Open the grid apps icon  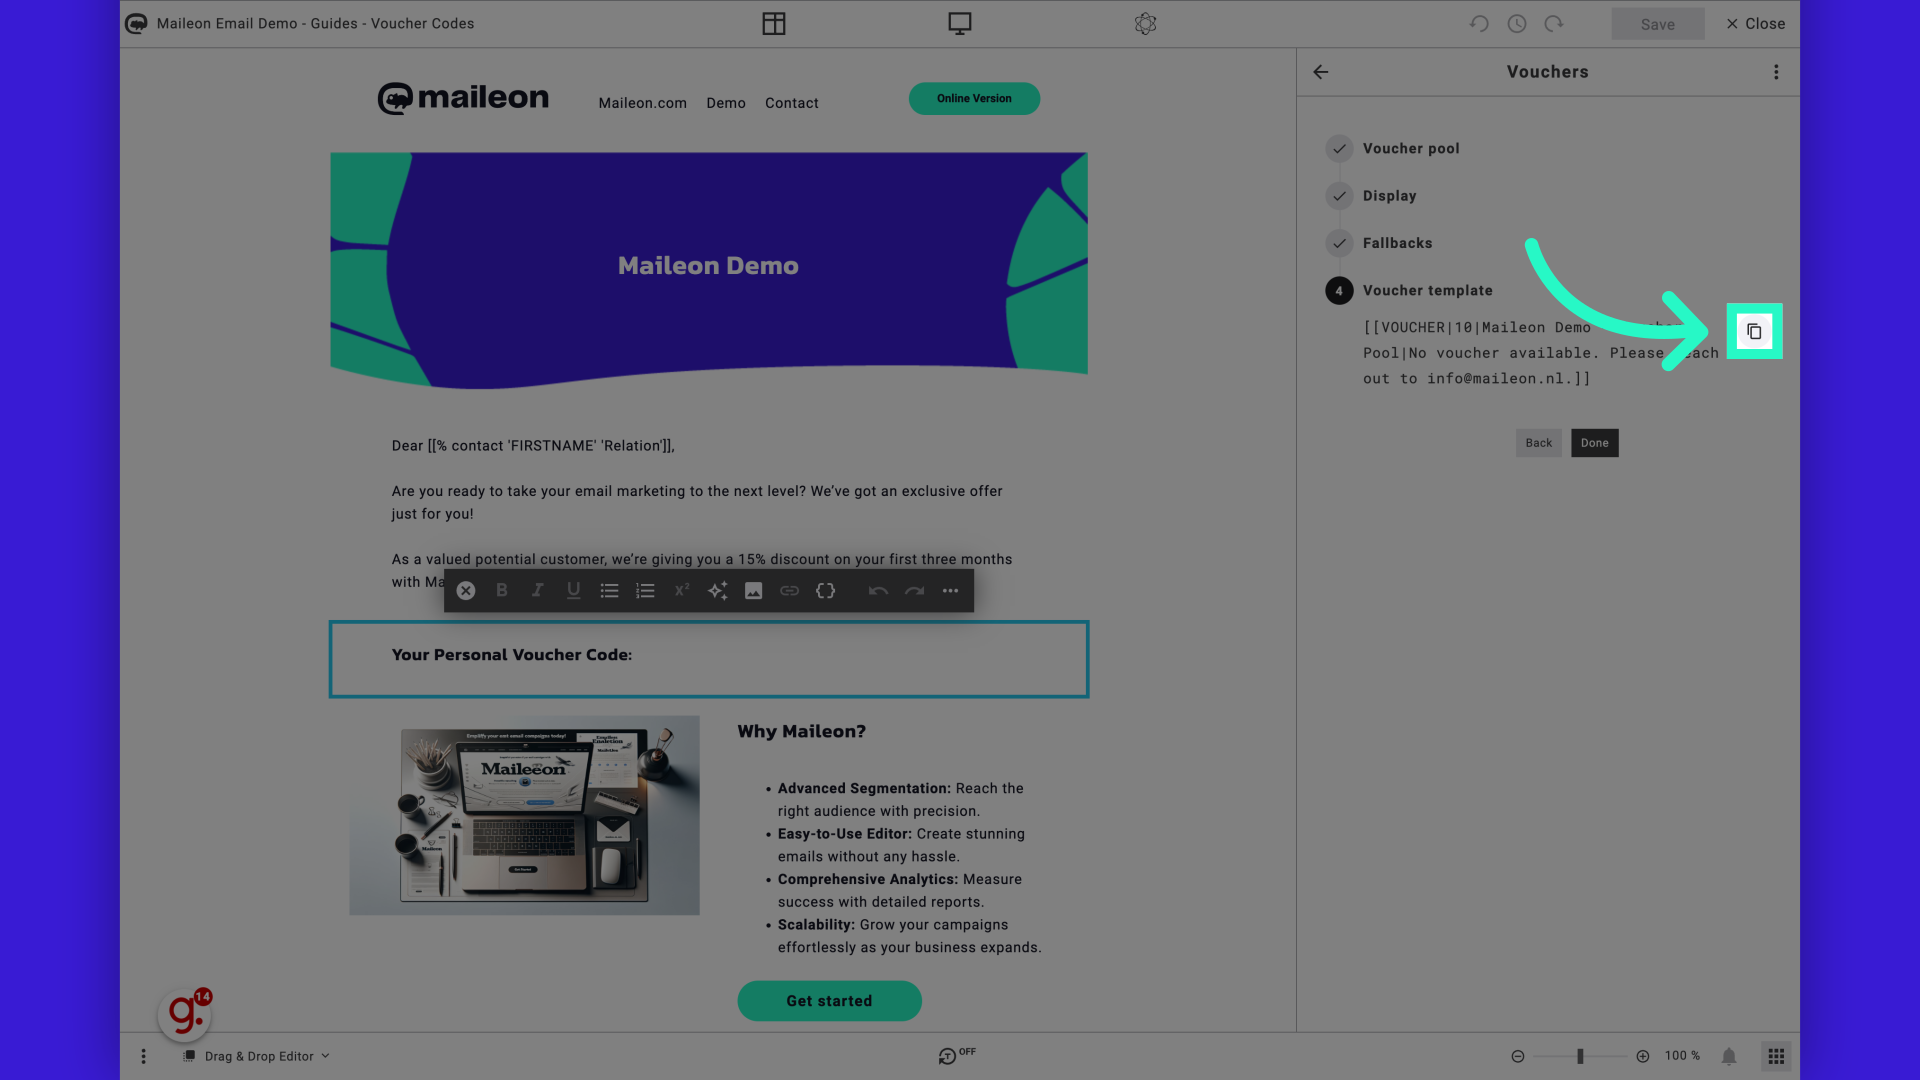(x=1776, y=1056)
